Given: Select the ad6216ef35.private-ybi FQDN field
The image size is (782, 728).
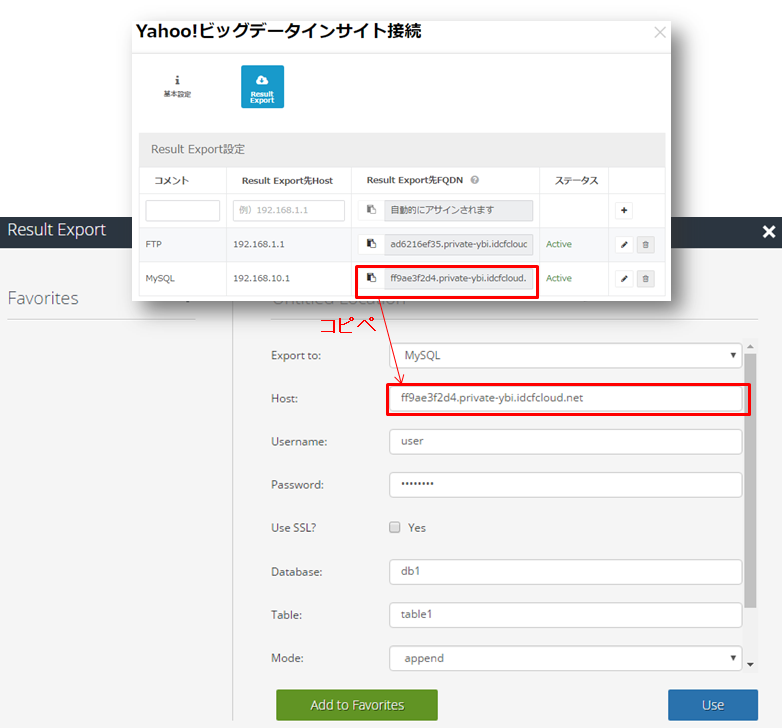Looking at the screenshot, I should coord(458,244).
